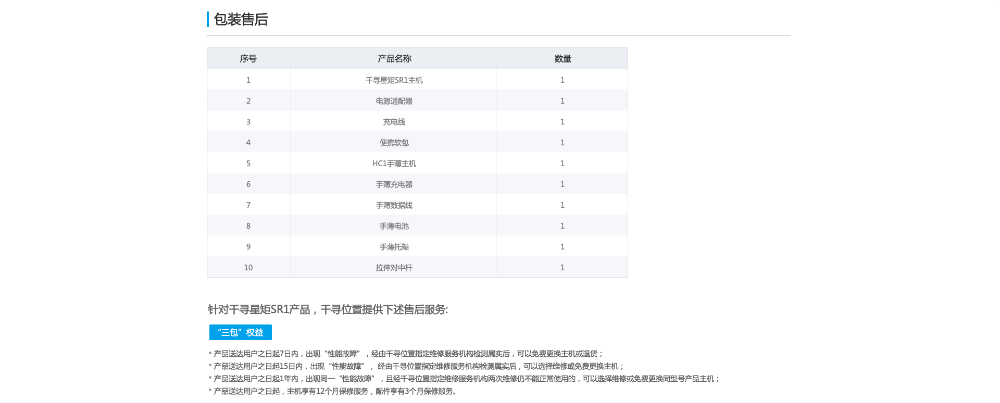1000x403 pixels.
Task: Select the 手簿电池 table row
Action: 394,226
